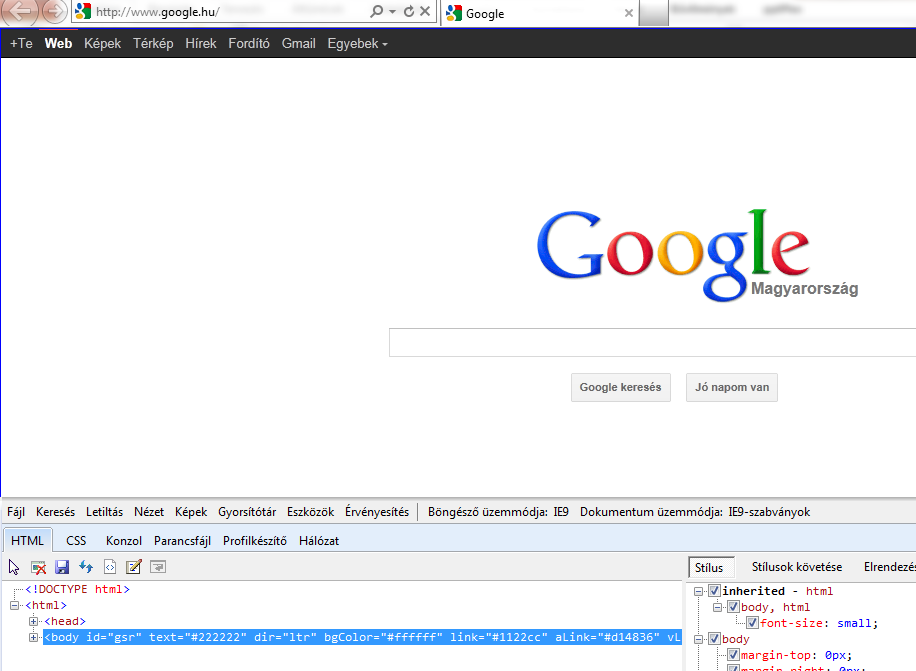Viewport: 916px width, 671px height.
Task: Click the site favicon beside the URL
Action: coord(83,11)
